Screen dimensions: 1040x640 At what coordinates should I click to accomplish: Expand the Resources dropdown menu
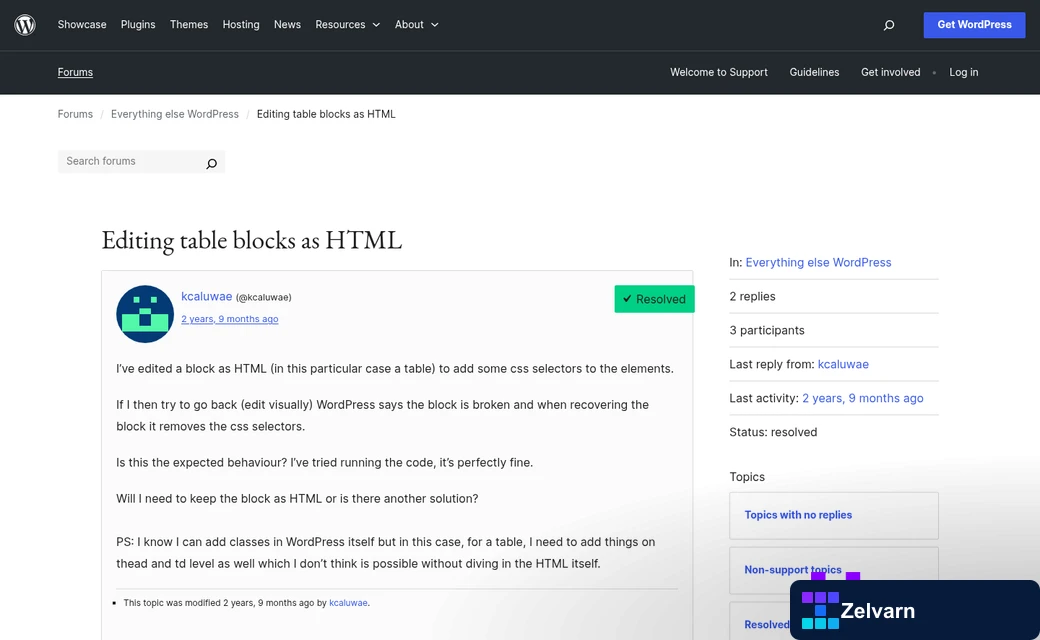tap(348, 25)
